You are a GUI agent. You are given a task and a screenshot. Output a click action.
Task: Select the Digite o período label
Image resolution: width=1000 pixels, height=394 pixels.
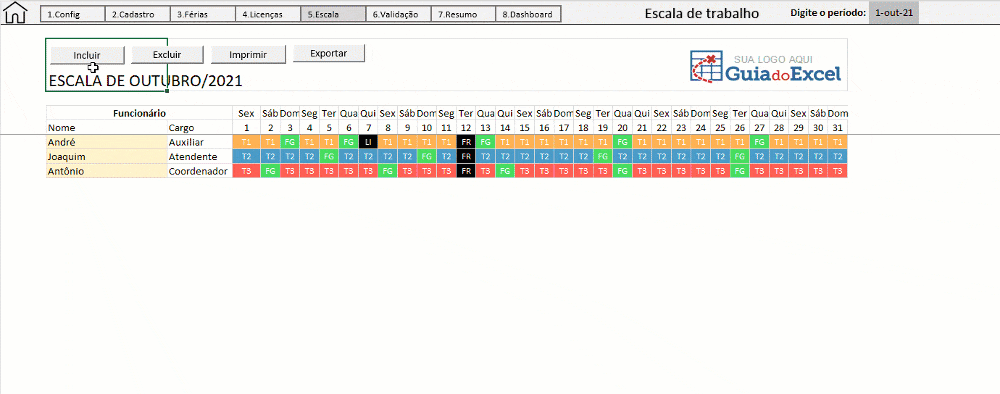(828, 13)
